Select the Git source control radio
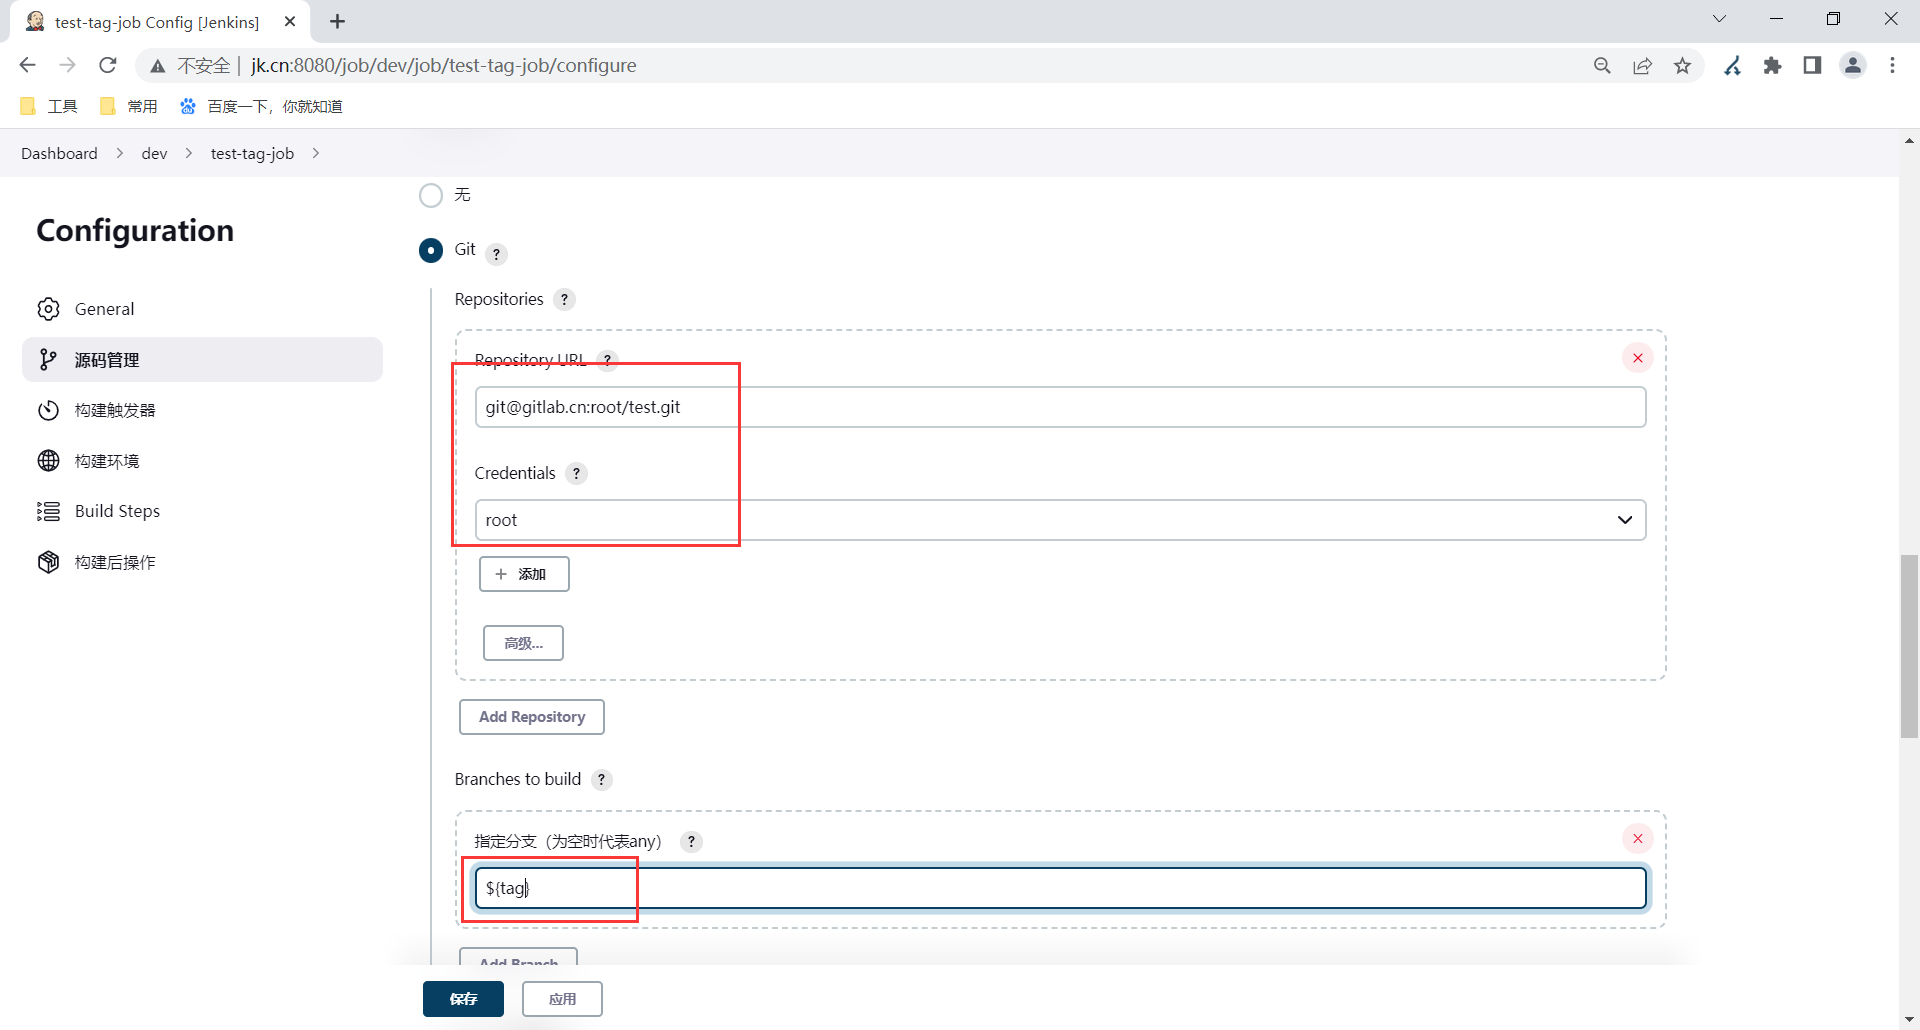The height and width of the screenshot is (1030, 1920). coord(431,250)
